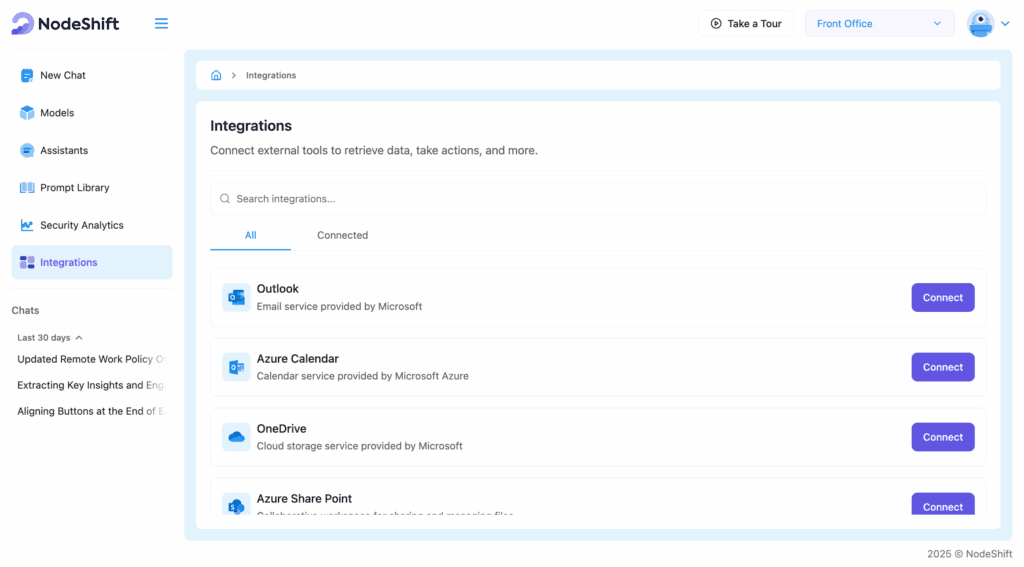
Task: Open the Front Office workspace dropdown
Action: click(x=879, y=24)
